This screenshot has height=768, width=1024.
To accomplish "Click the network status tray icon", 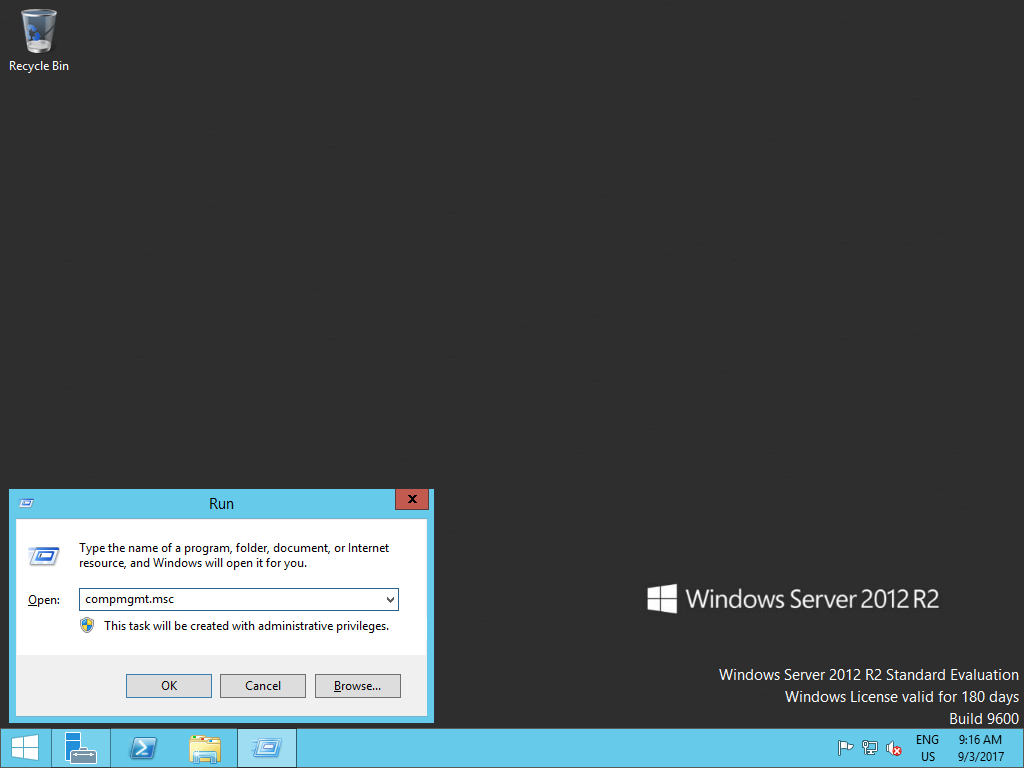I will tap(868, 748).
